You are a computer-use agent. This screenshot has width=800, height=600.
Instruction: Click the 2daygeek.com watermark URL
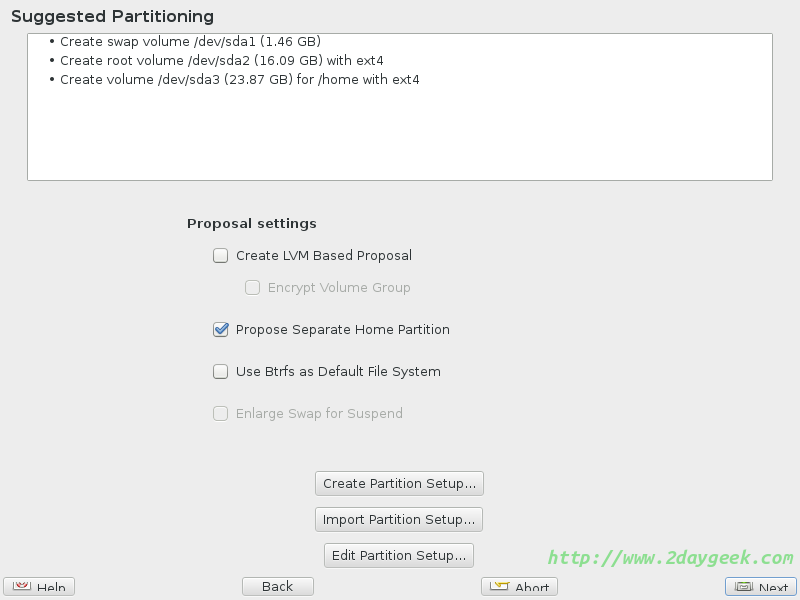click(670, 558)
